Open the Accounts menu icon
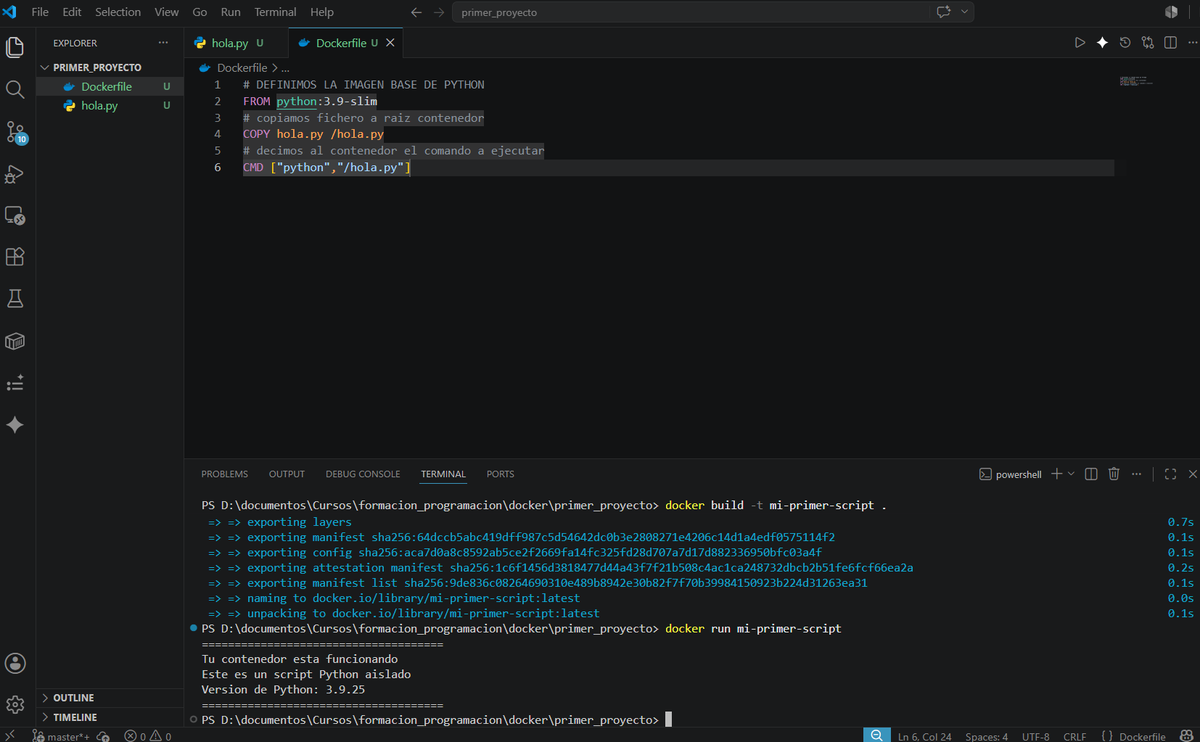Viewport: 1200px width, 742px height. click(x=15, y=663)
